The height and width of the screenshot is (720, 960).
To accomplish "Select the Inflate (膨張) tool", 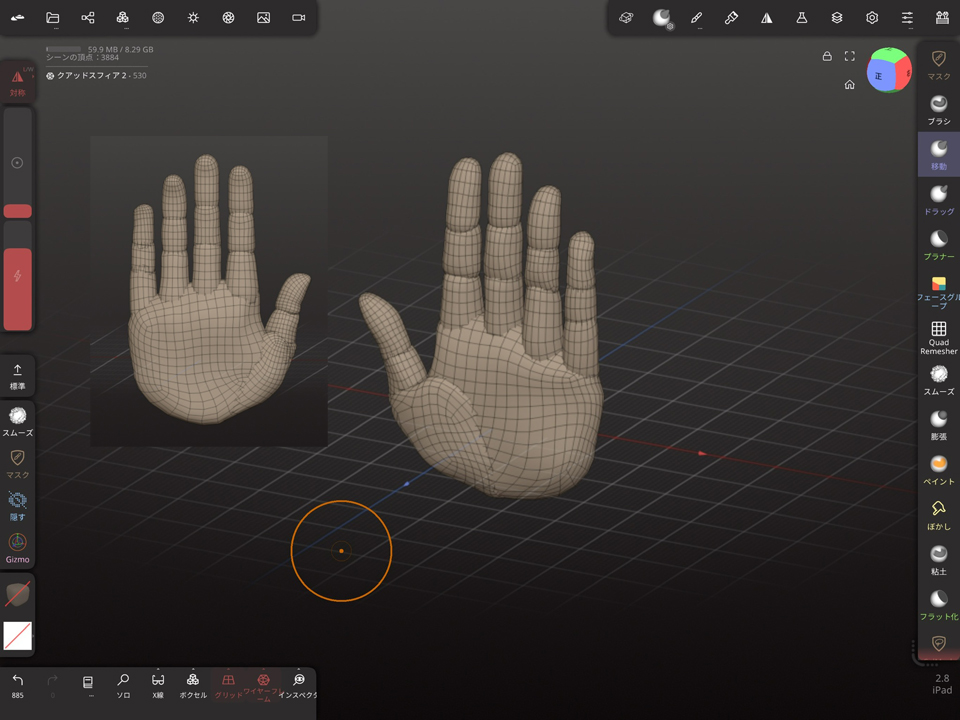I will tap(938, 424).
